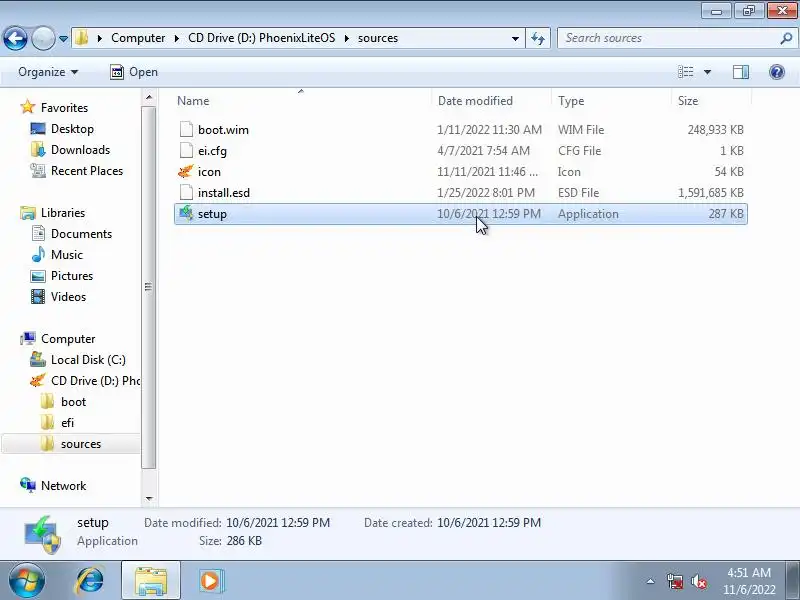Click the navigation pane scroll up arrow
Image resolution: width=800 pixels, height=600 pixels.
[x=148, y=97]
